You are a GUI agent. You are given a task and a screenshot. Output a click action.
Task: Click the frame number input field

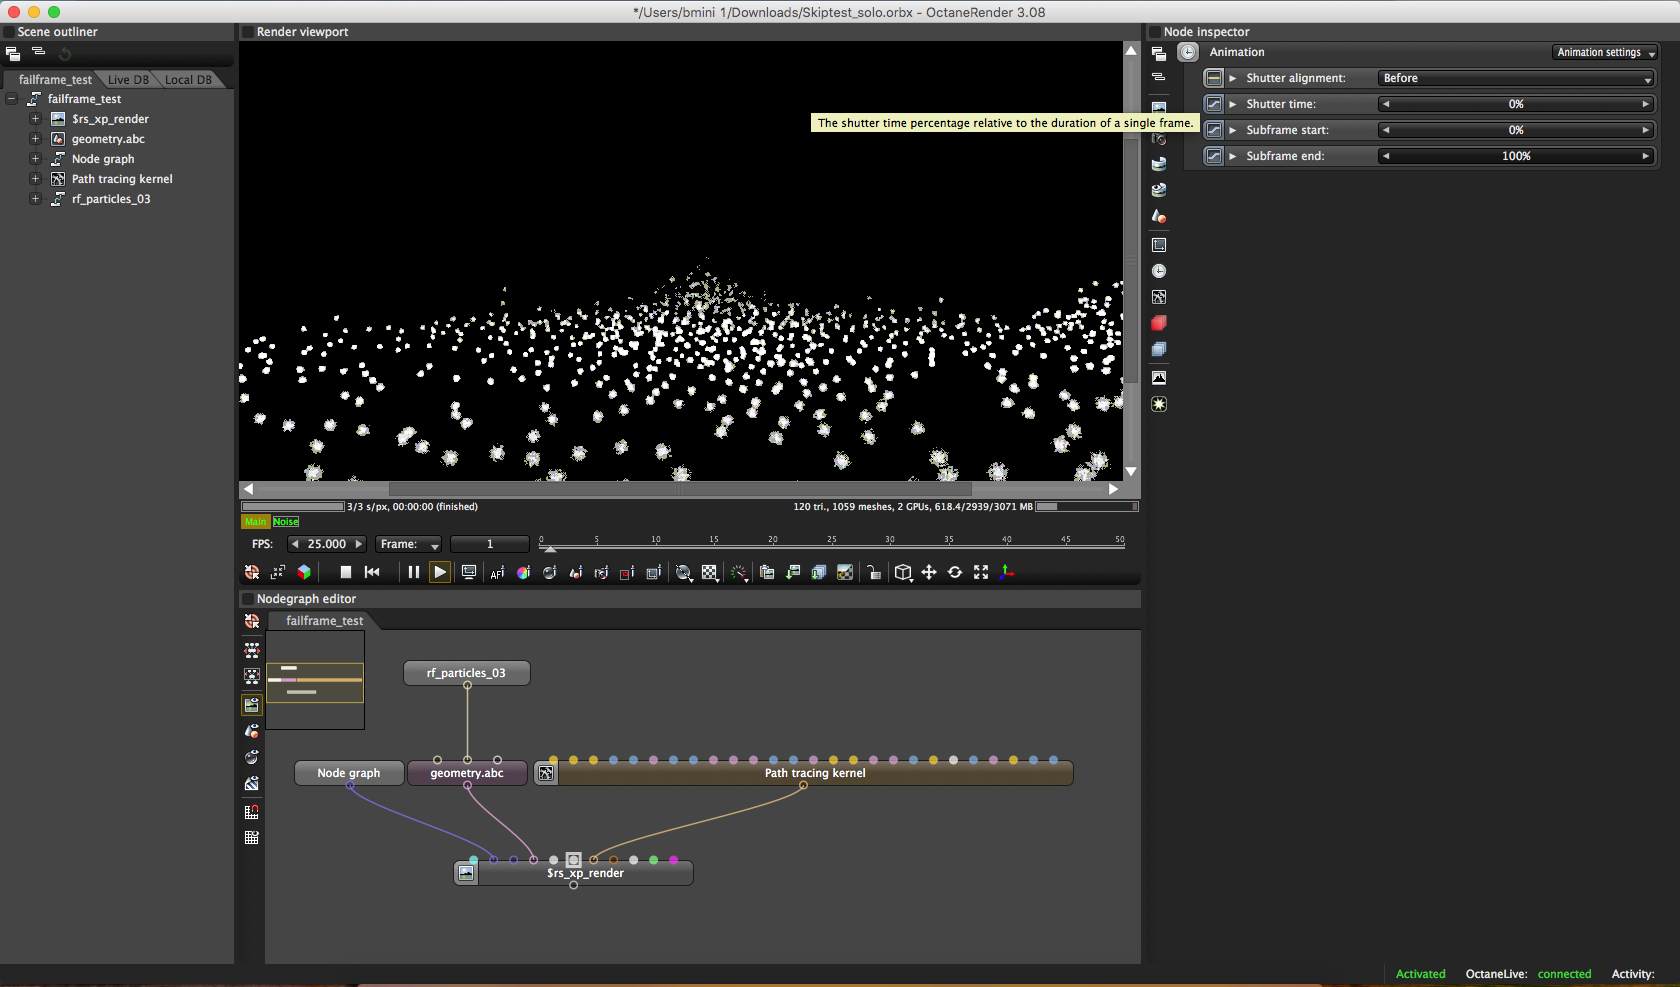point(490,544)
